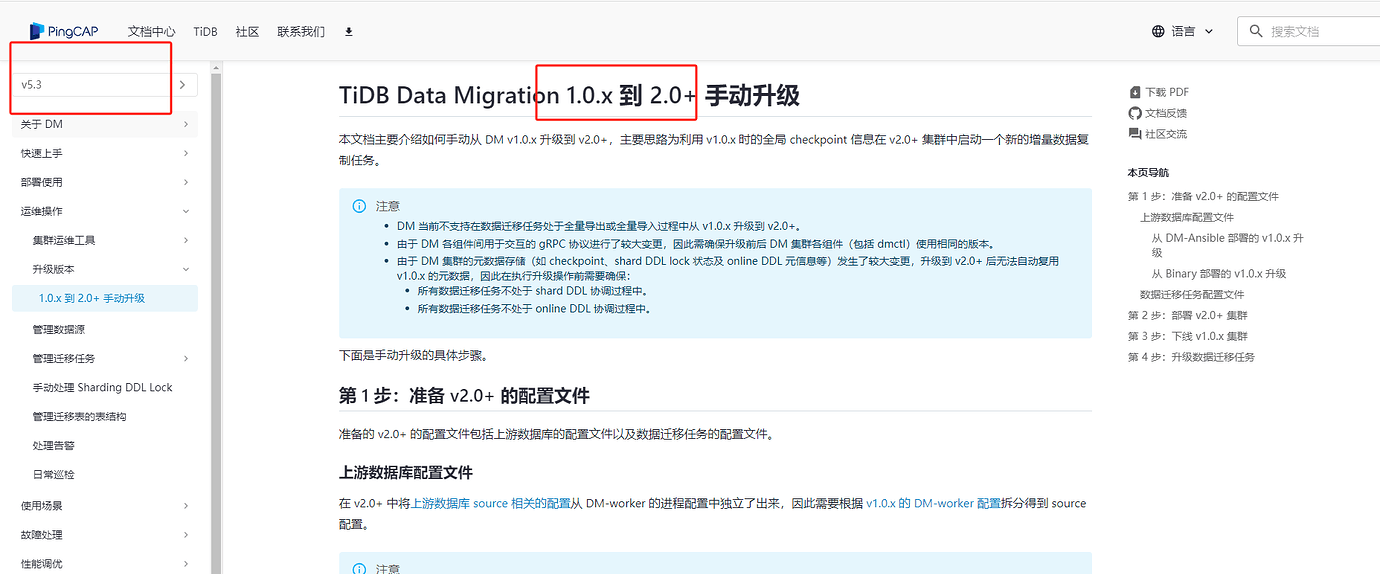Select 日常巡检 in sidebar
The height and width of the screenshot is (574, 1380).
(x=53, y=475)
